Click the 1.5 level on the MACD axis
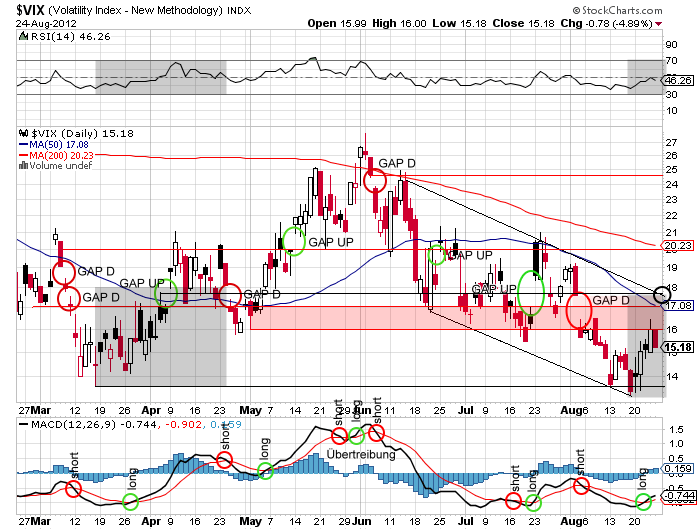Image resolution: width=700 pixels, height=530 pixels. [677, 430]
